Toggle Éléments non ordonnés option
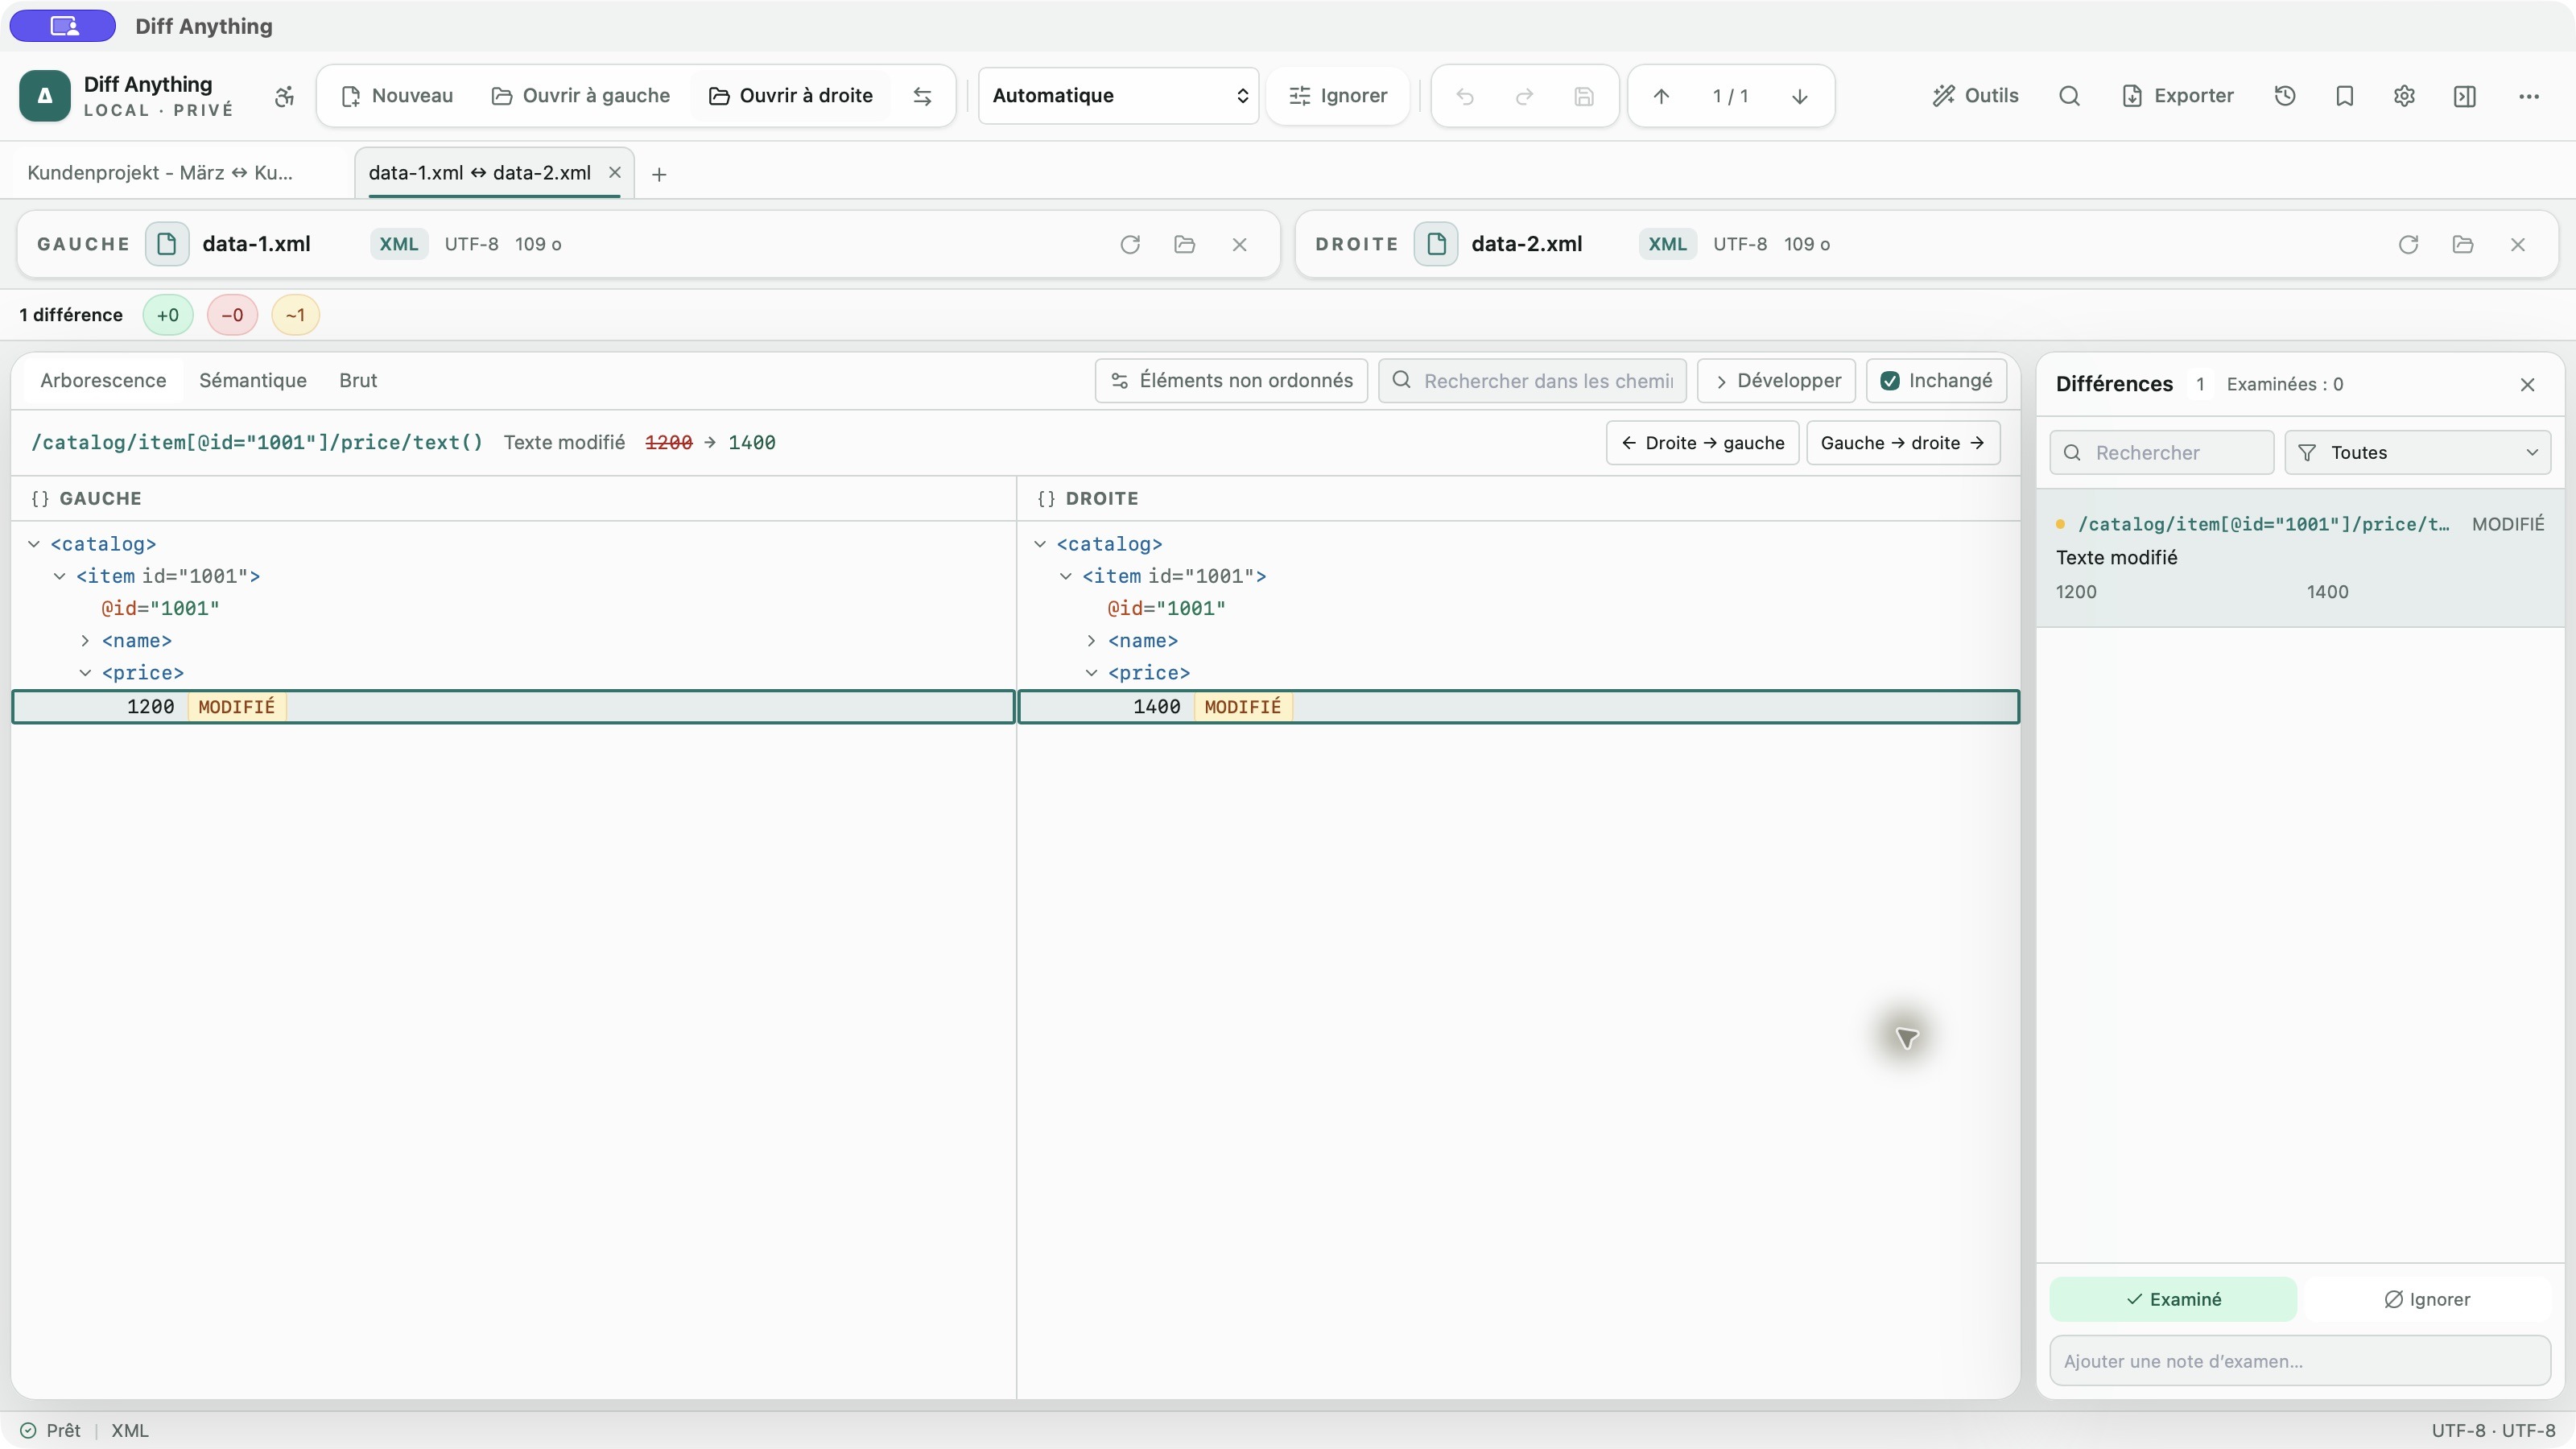Image resolution: width=2576 pixels, height=1449 pixels. pyautogui.click(x=1231, y=381)
